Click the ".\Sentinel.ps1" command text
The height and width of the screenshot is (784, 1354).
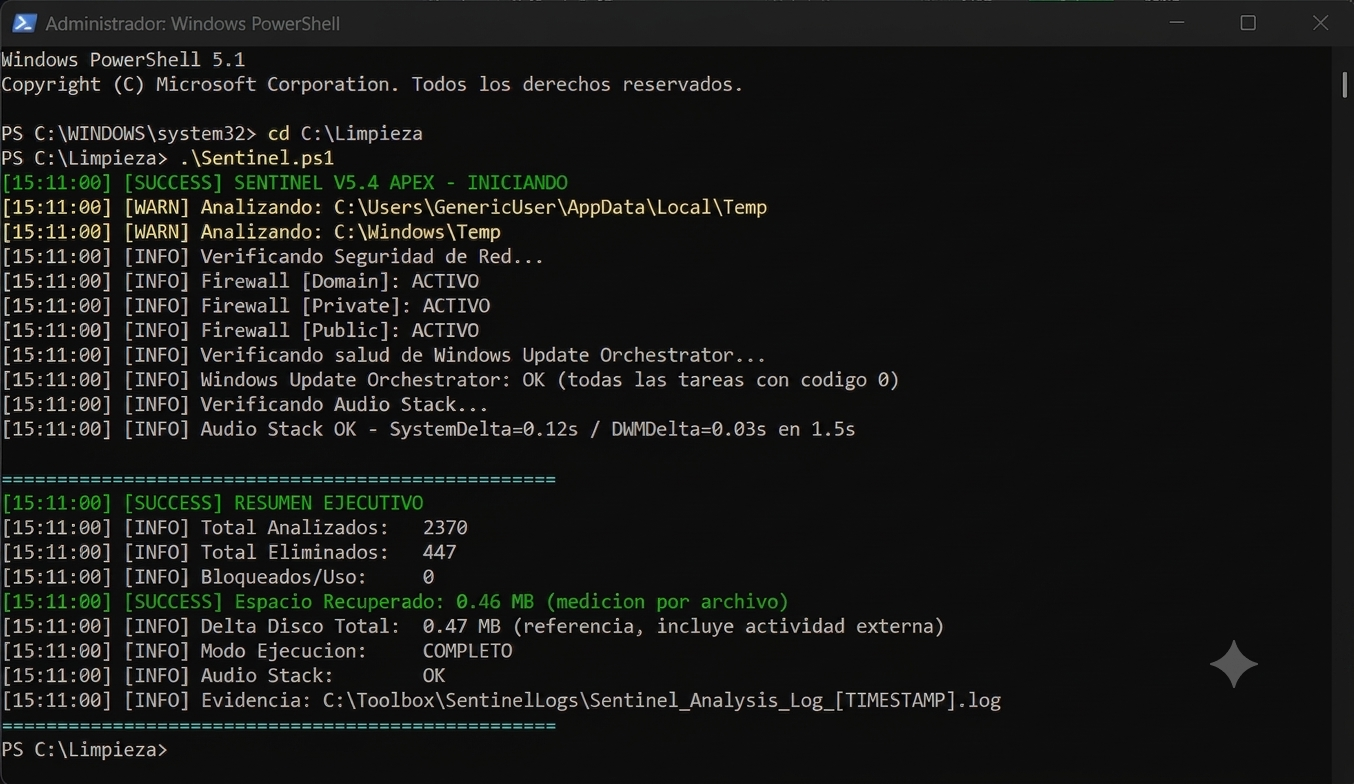pos(256,158)
